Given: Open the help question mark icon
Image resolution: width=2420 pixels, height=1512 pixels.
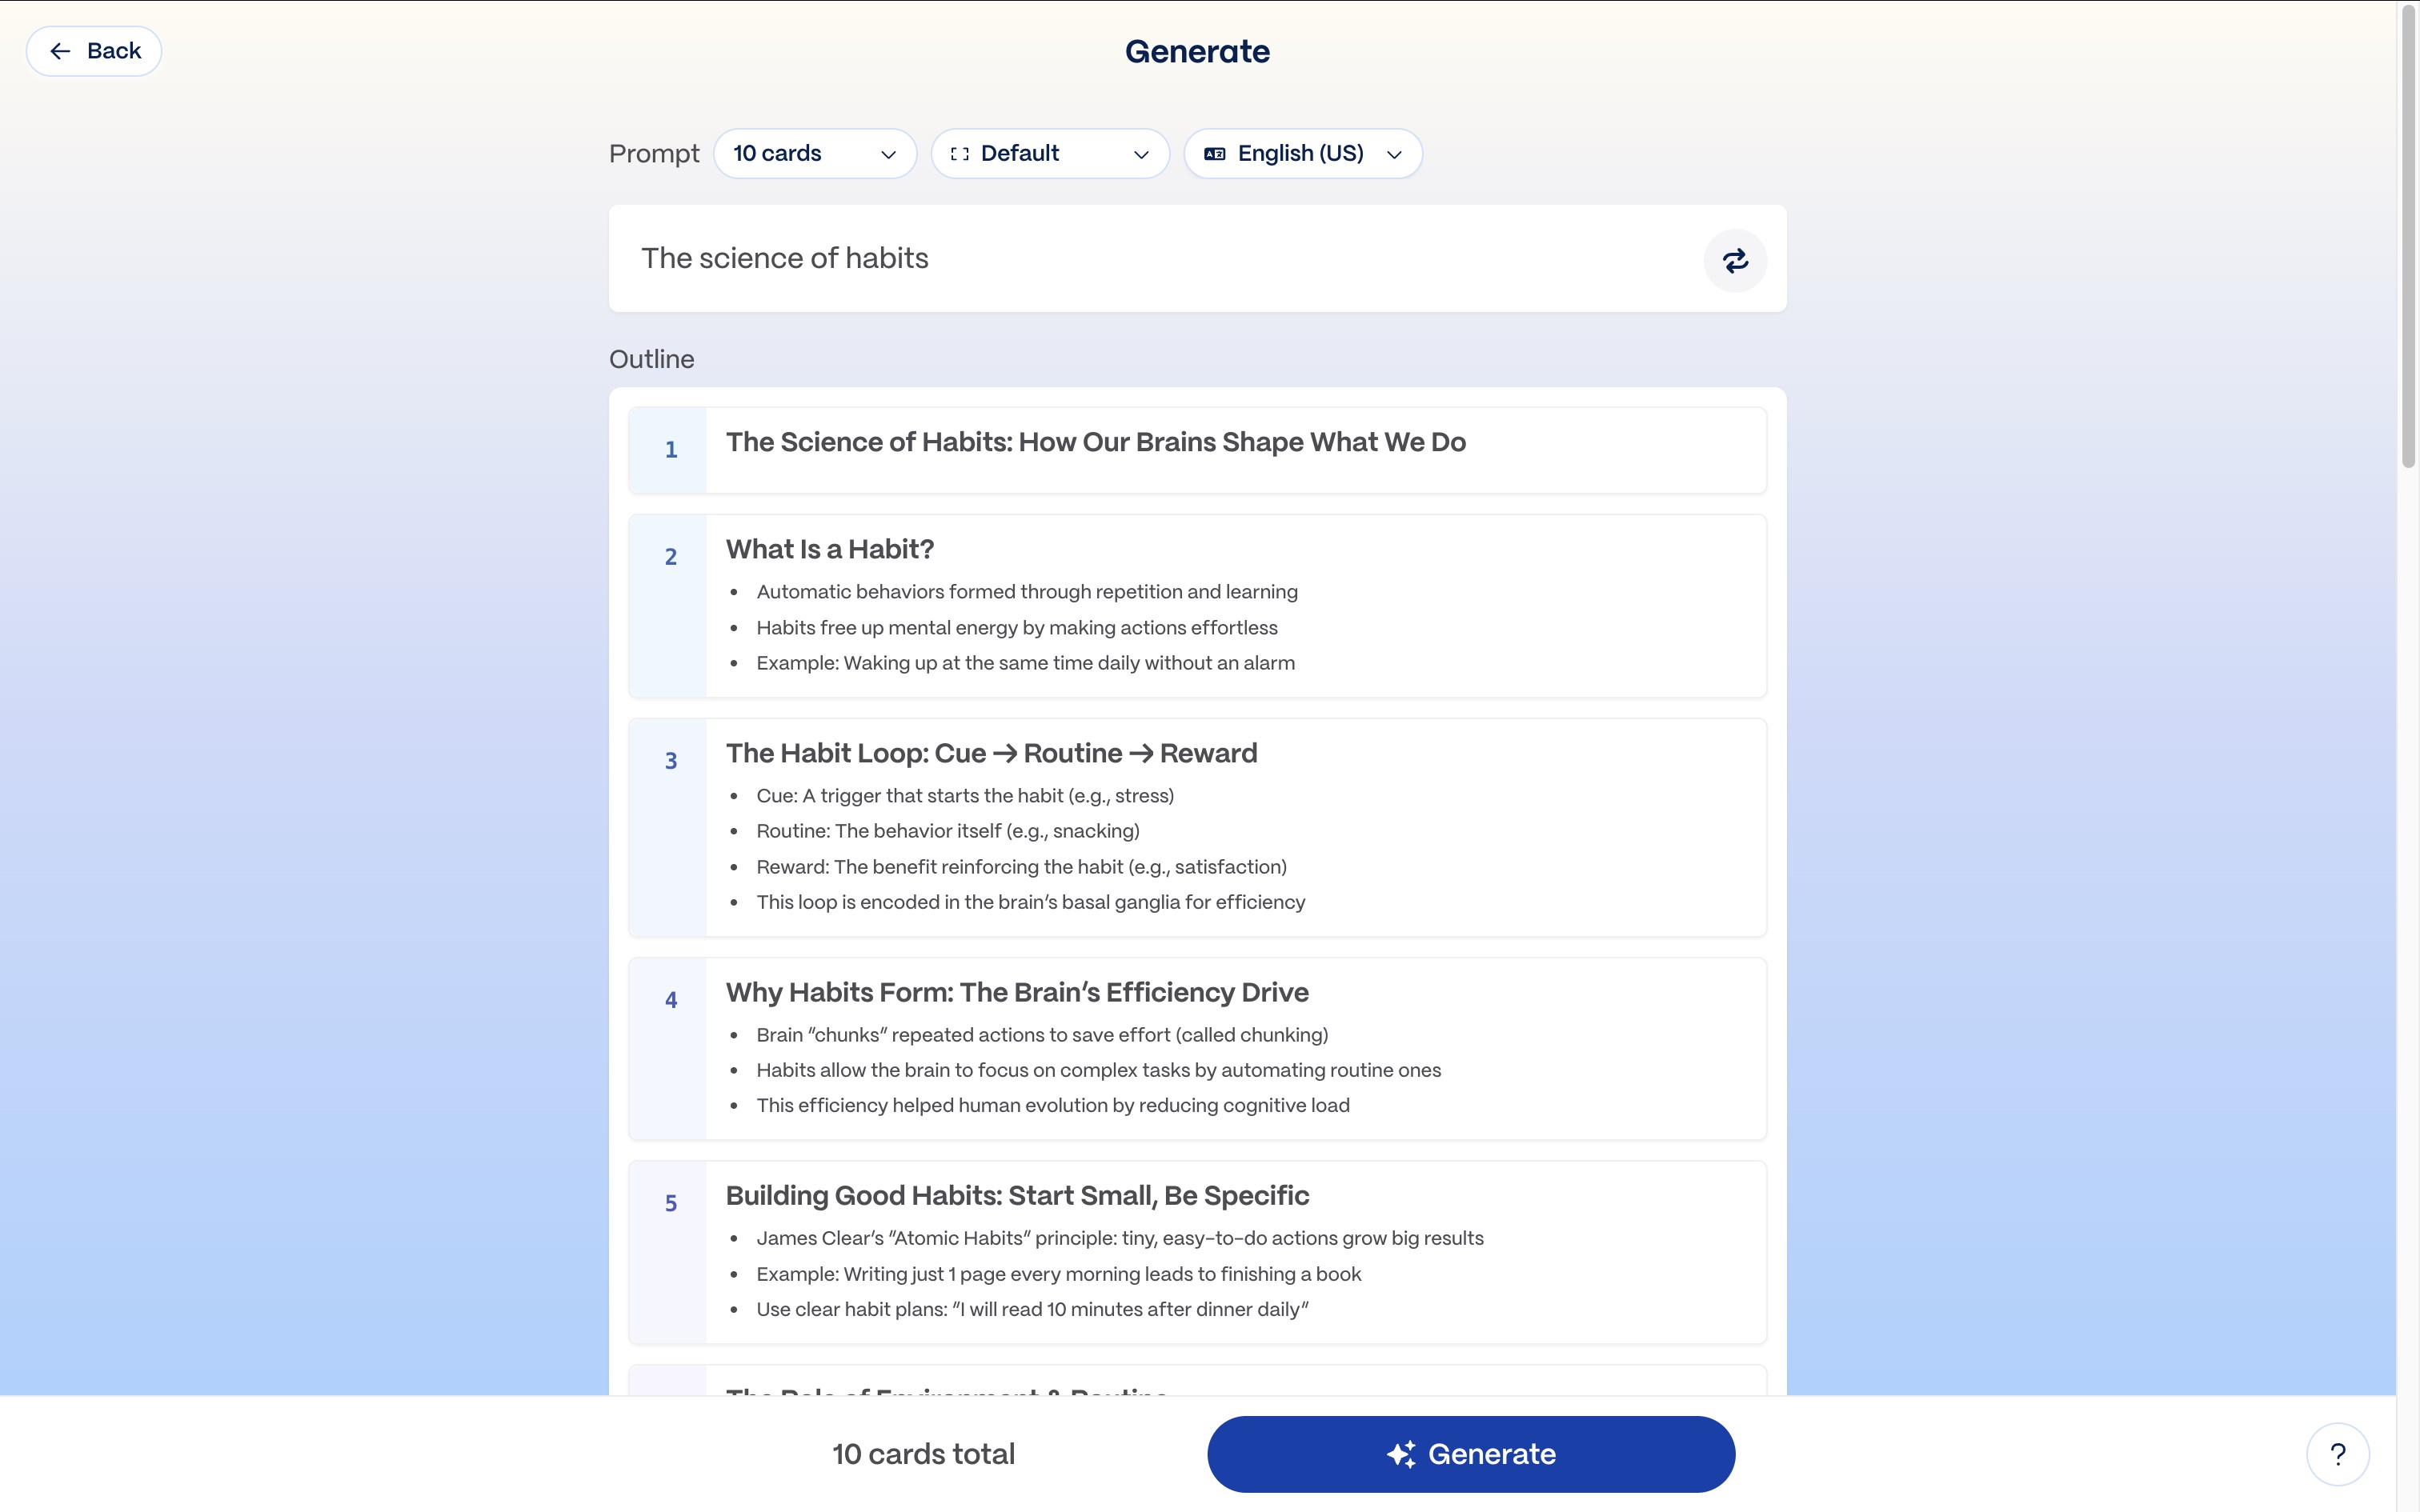Looking at the screenshot, I should coord(2337,1453).
